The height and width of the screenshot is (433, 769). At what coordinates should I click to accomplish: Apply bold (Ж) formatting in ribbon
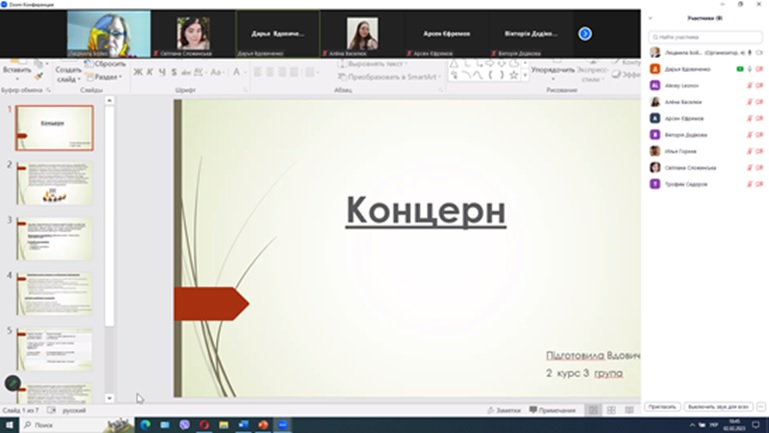[x=138, y=72]
